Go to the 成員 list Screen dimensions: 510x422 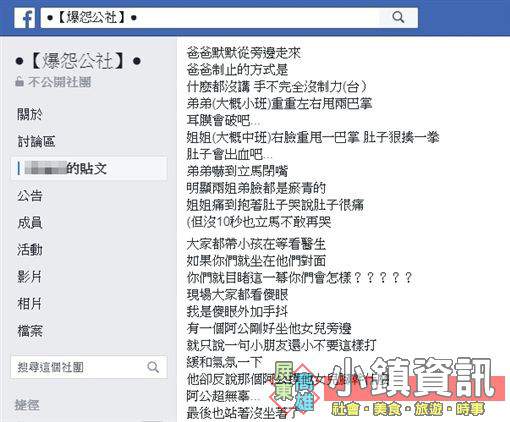click(30, 223)
